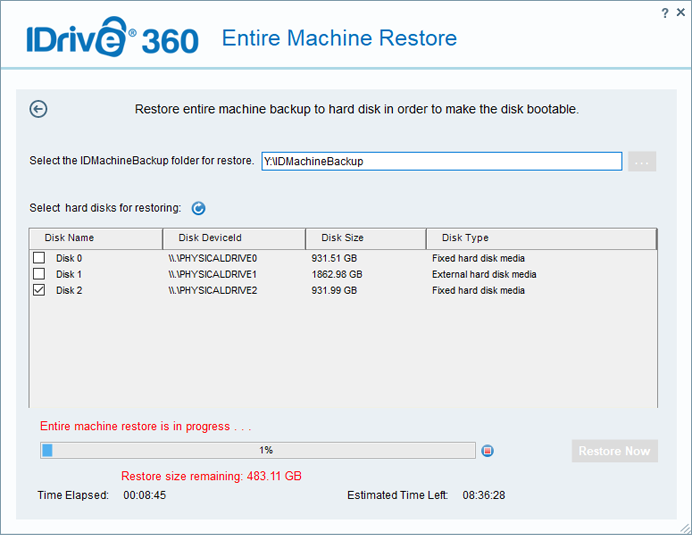Select the \\.\PHYSICALDRIVE2 device cell
Image resolution: width=692 pixels, height=535 pixels.
pyautogui.click(x=212, y=290)
